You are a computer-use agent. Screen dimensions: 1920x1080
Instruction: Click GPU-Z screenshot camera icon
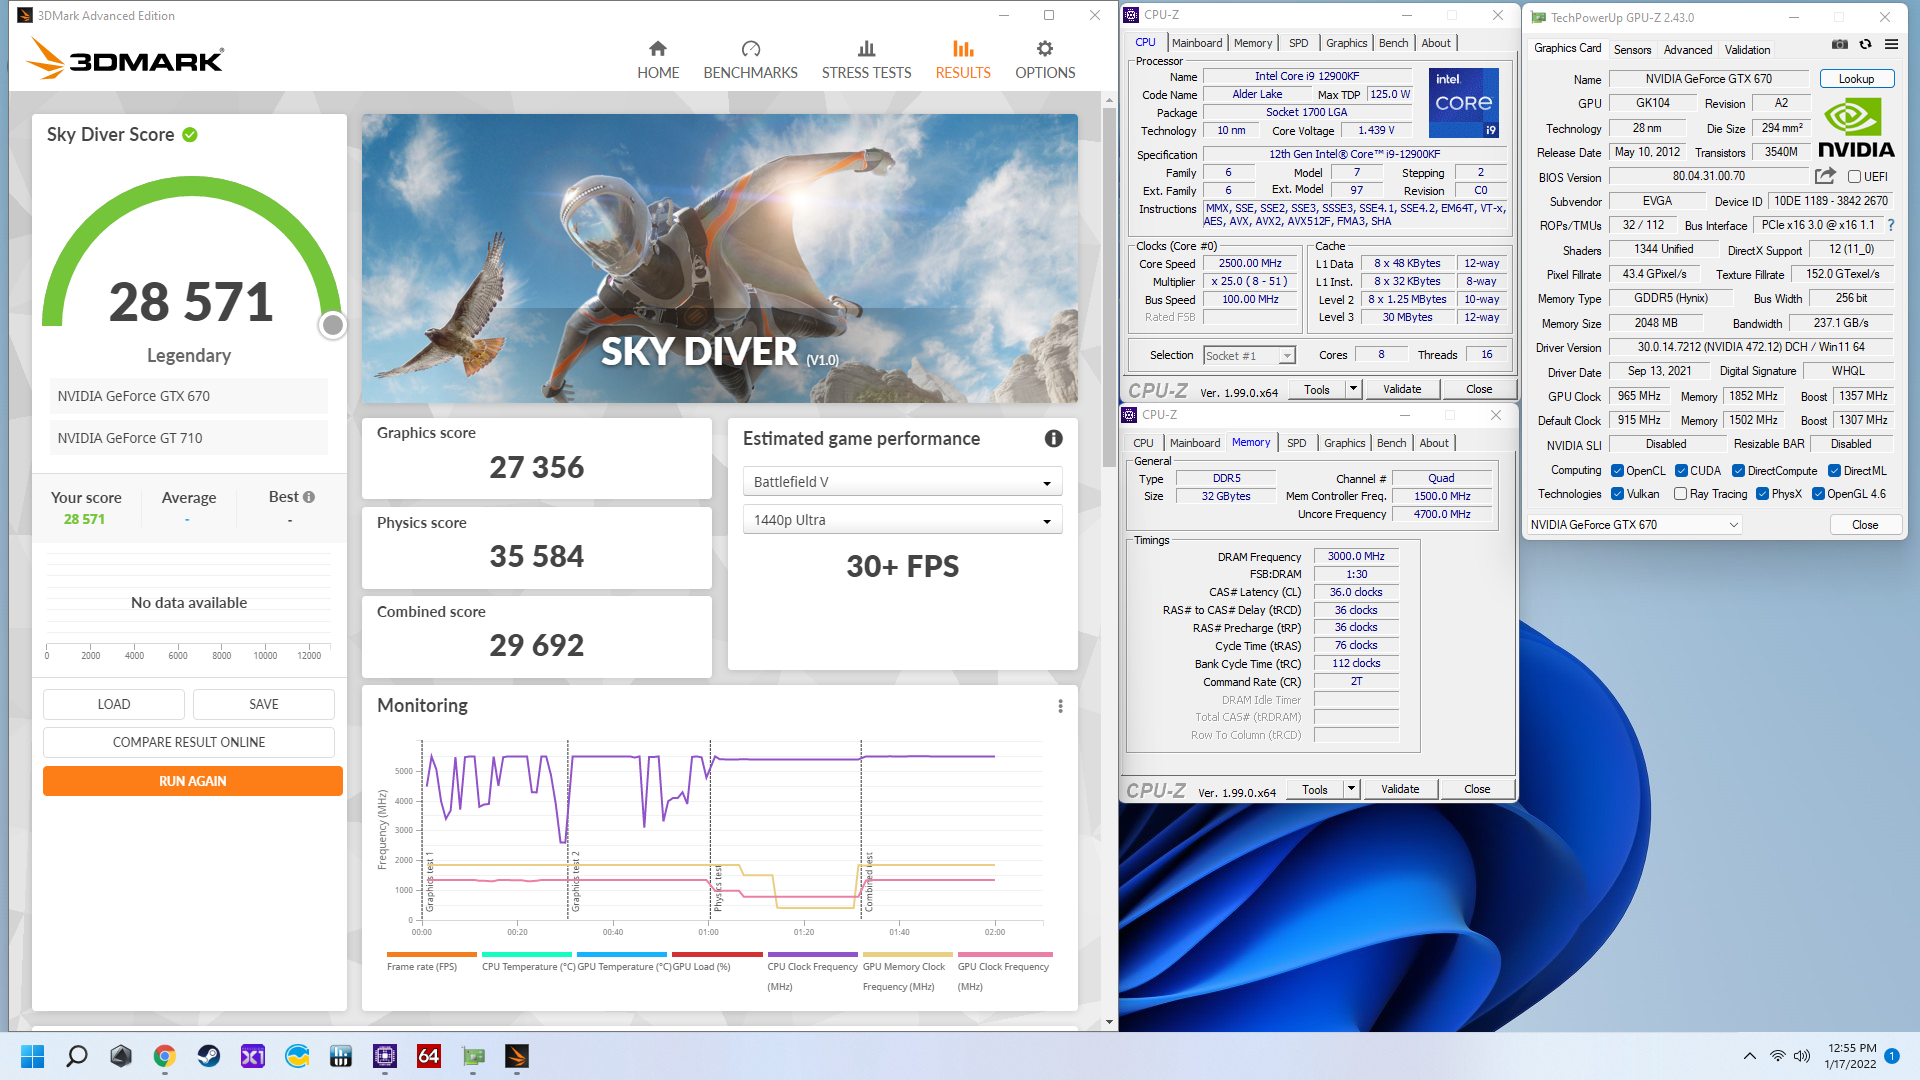coord(1839,44)
